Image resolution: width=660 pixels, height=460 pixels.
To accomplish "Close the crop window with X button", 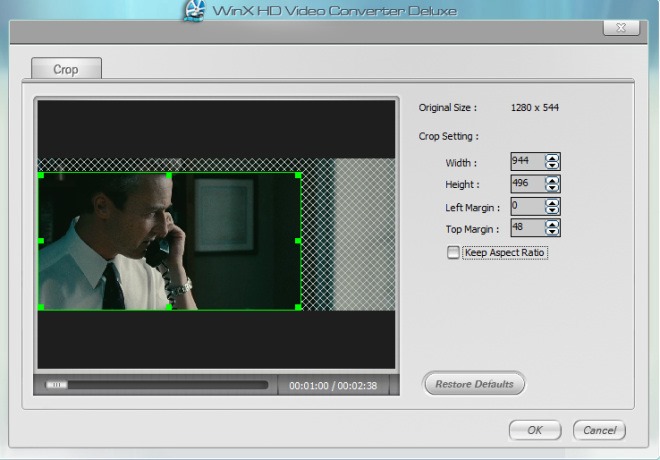I will 621,28.
